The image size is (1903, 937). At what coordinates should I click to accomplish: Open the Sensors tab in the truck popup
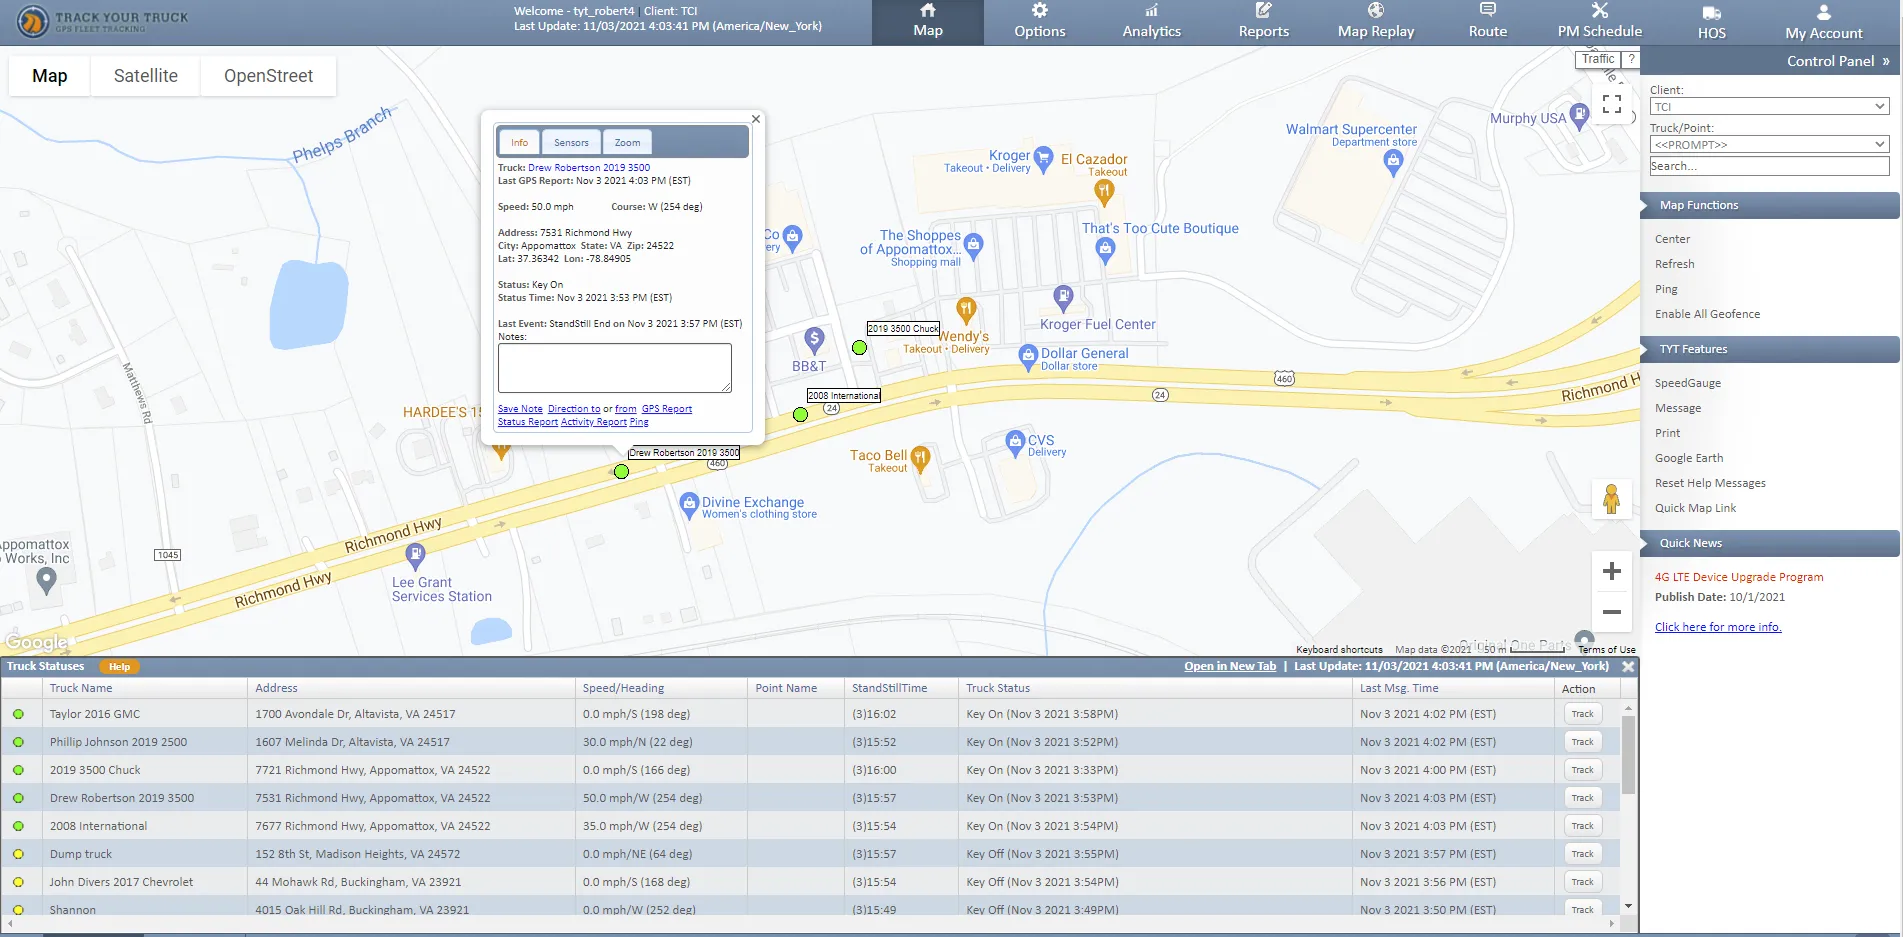coord(571,142)
